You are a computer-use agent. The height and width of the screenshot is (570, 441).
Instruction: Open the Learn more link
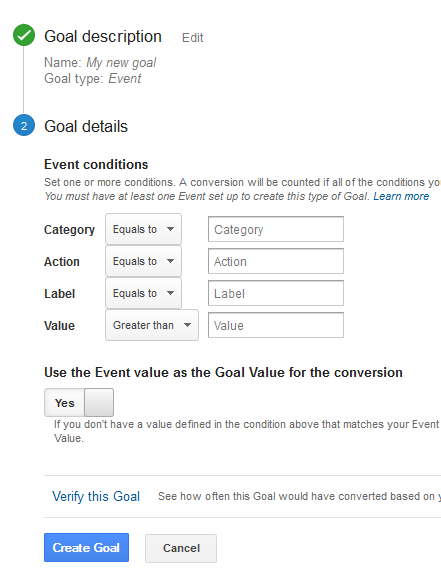pos(401,196)
